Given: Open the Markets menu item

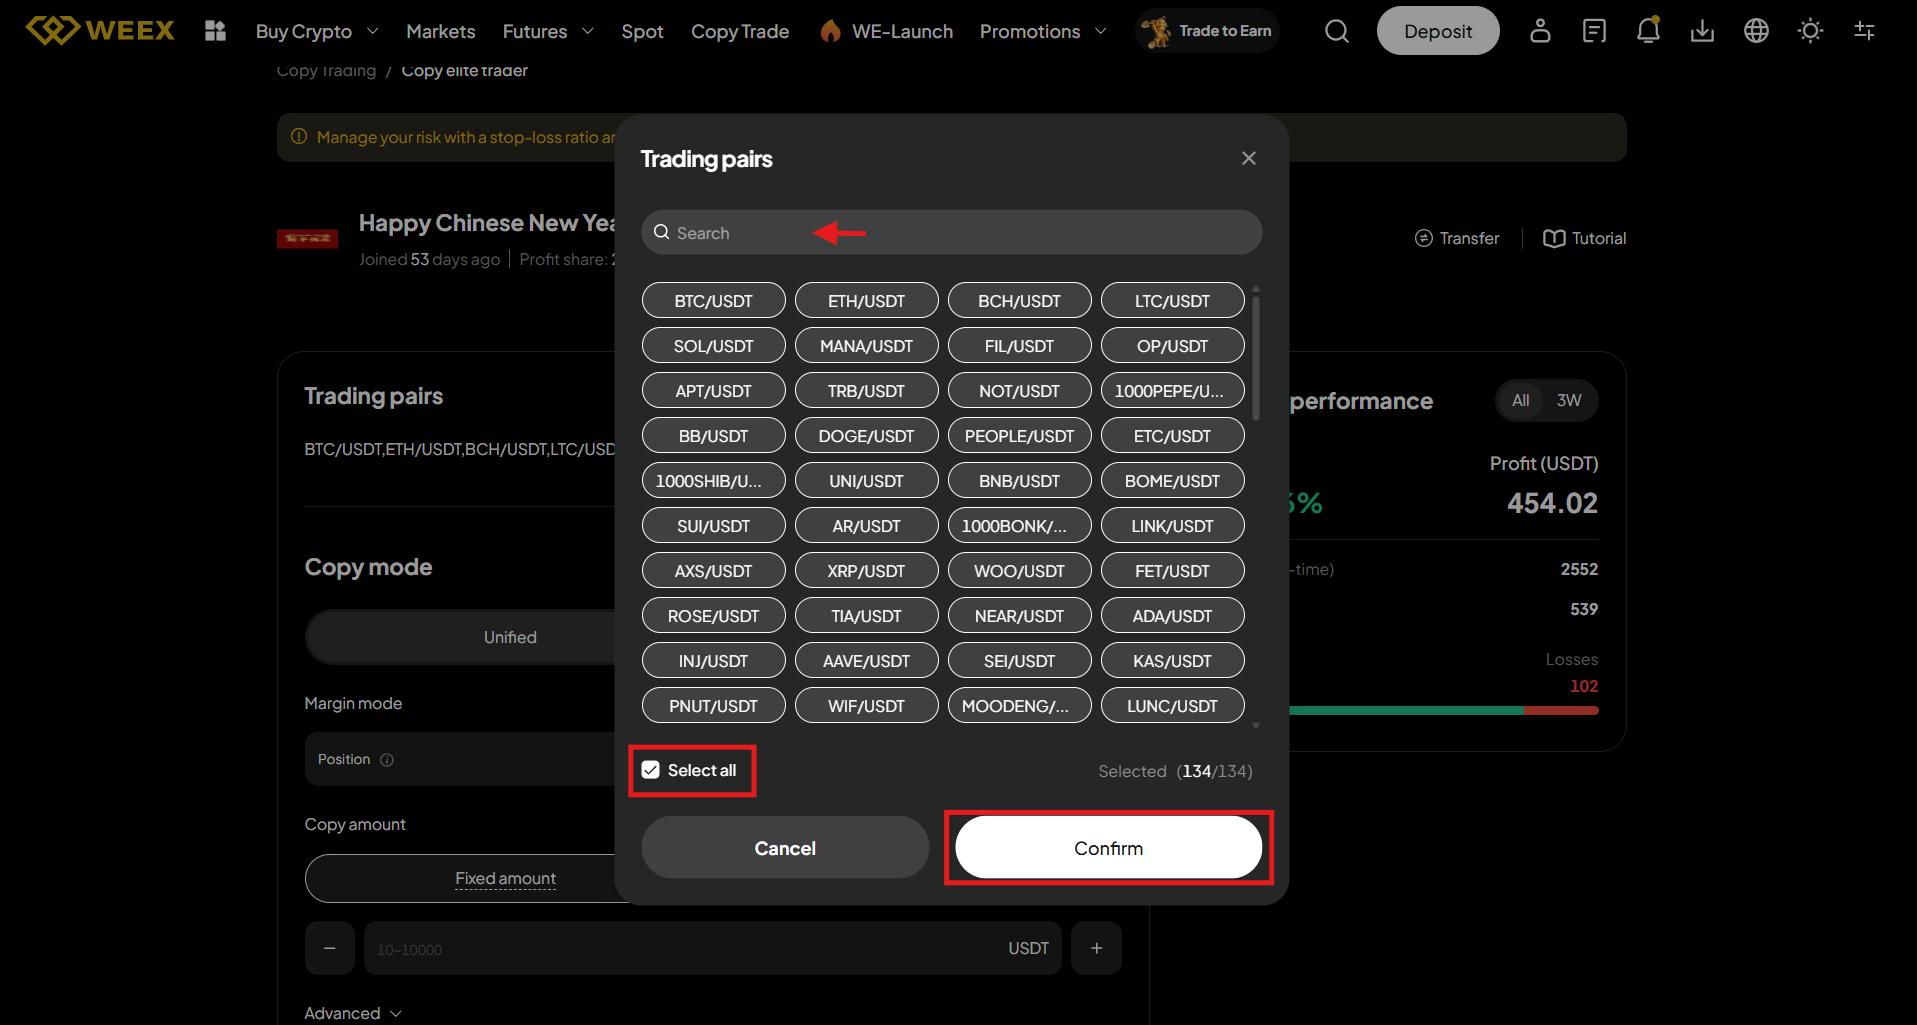Looking at the screenshot, I should click(x=440, y=31).
